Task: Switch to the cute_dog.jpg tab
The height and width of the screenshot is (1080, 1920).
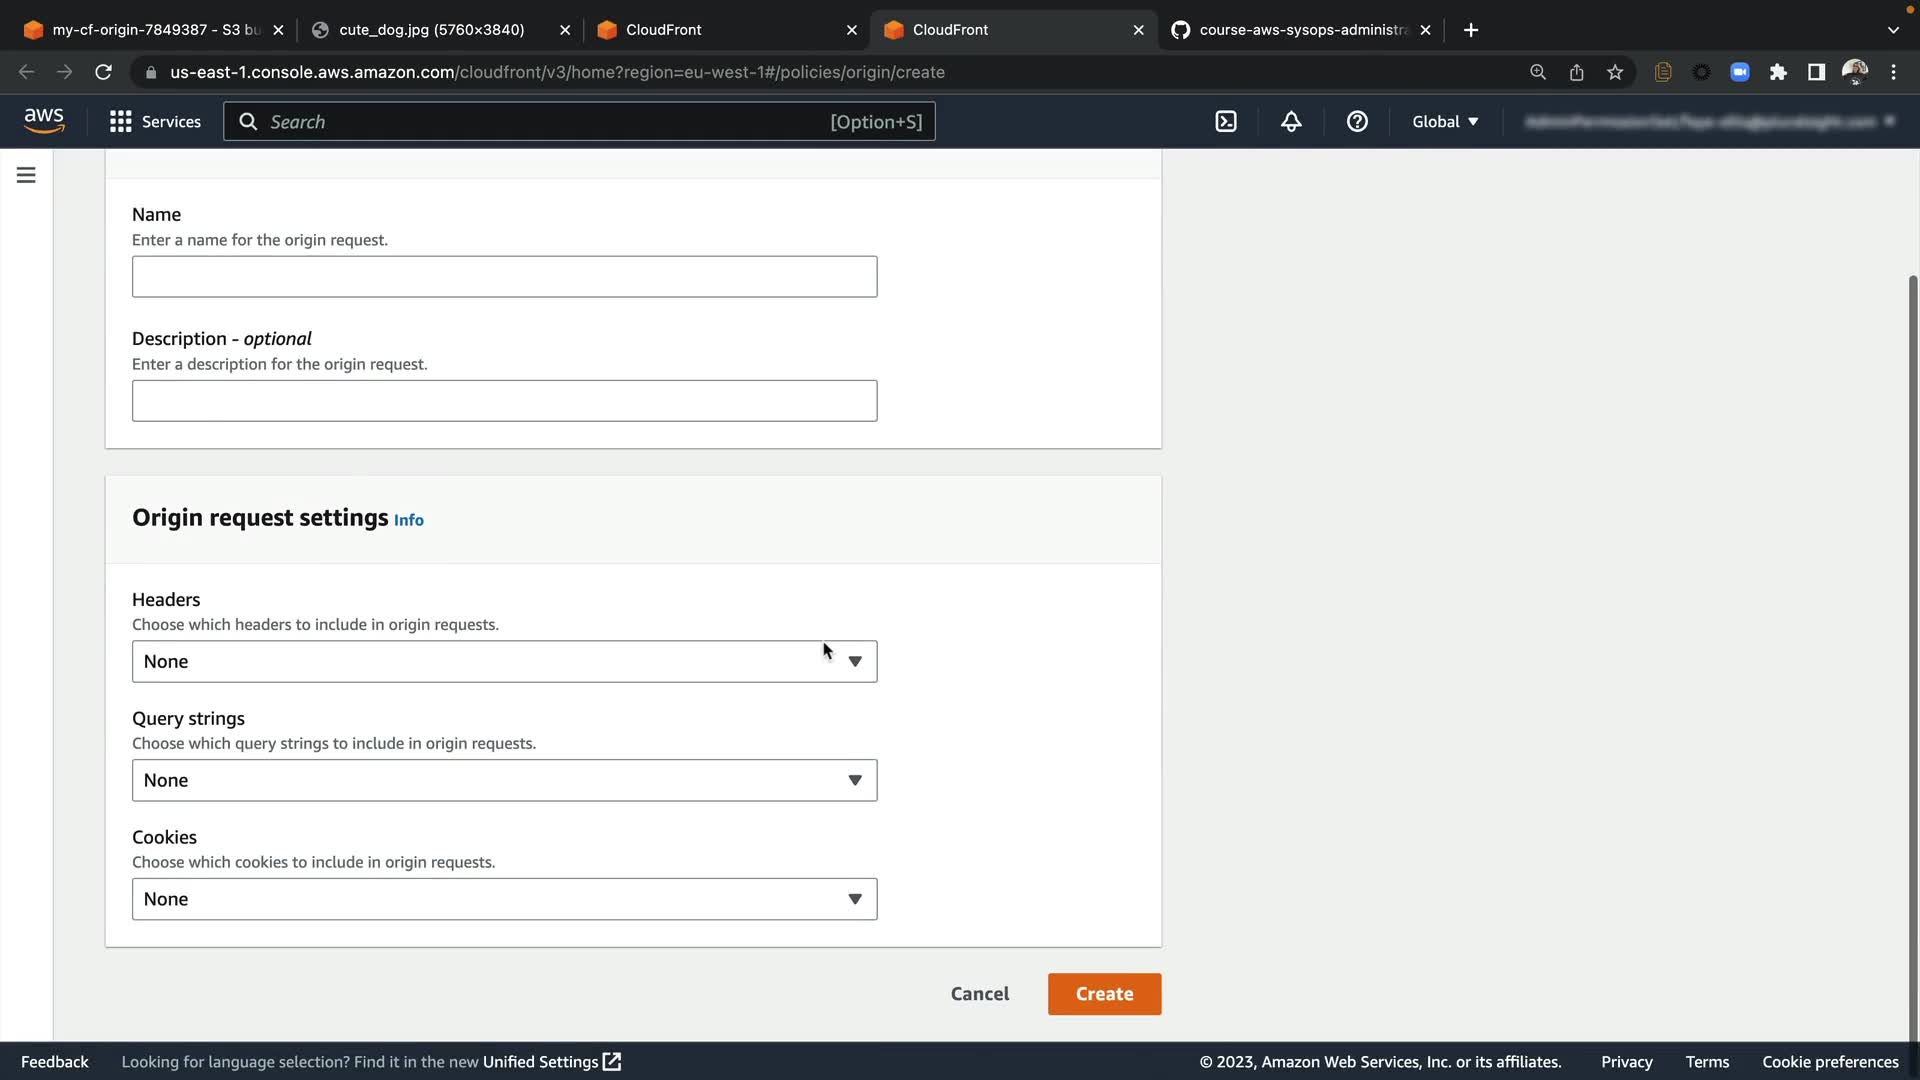Action: [431, 30]
